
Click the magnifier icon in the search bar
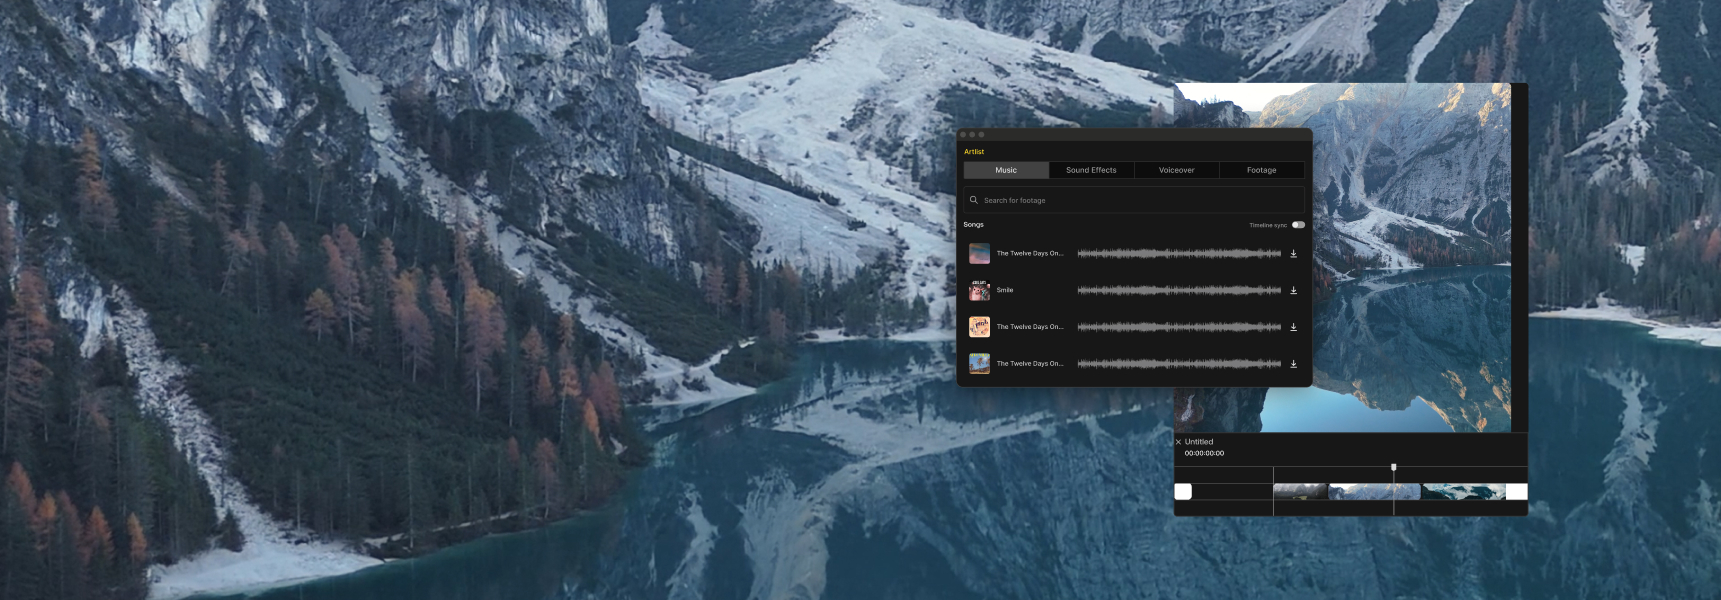(973, 200)
